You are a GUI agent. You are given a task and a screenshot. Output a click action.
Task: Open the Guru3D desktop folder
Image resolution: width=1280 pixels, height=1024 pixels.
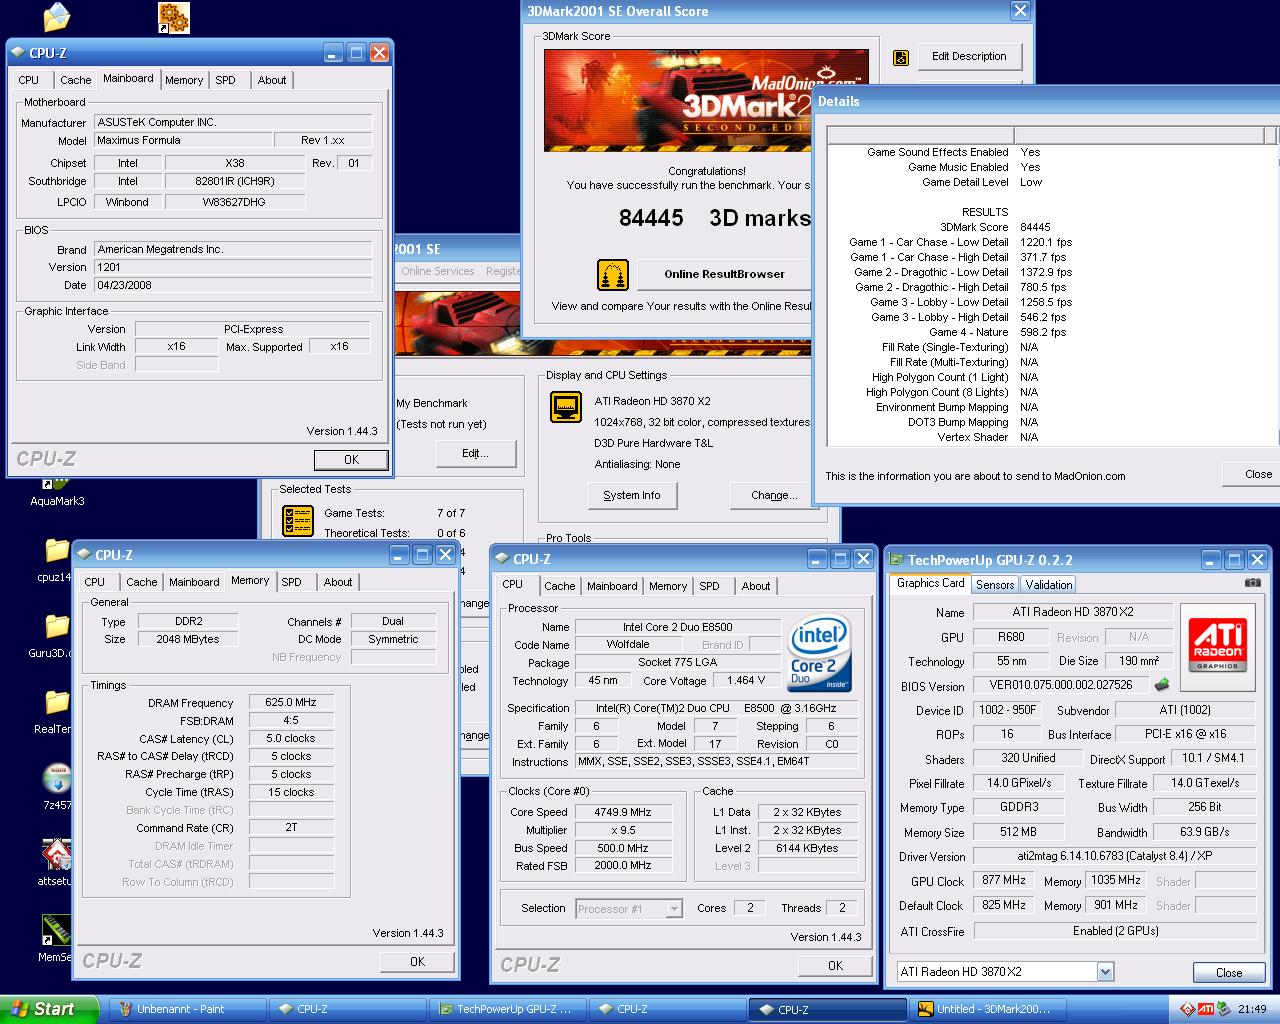(56, 635)
